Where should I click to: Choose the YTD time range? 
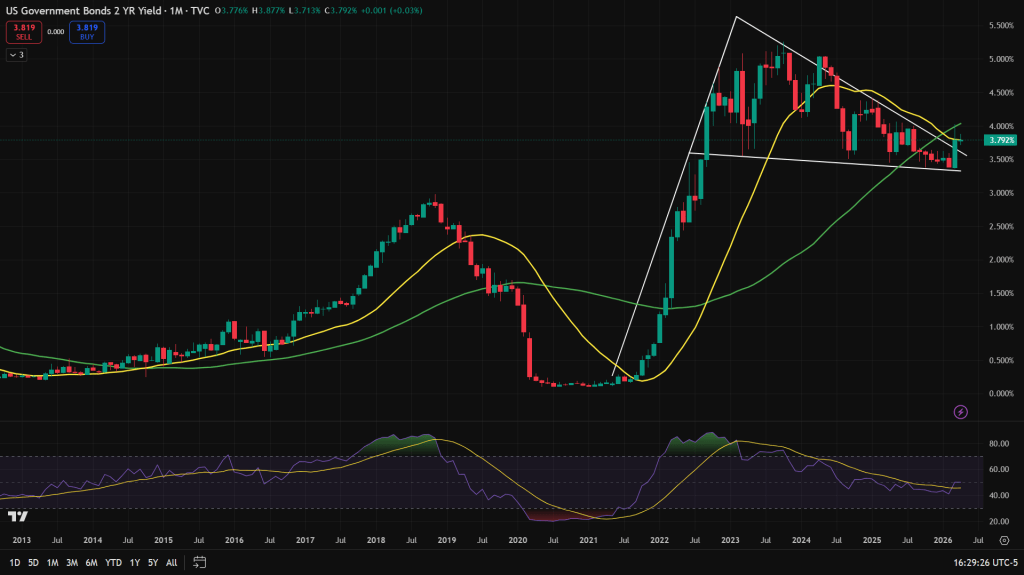tap(113, 562)
